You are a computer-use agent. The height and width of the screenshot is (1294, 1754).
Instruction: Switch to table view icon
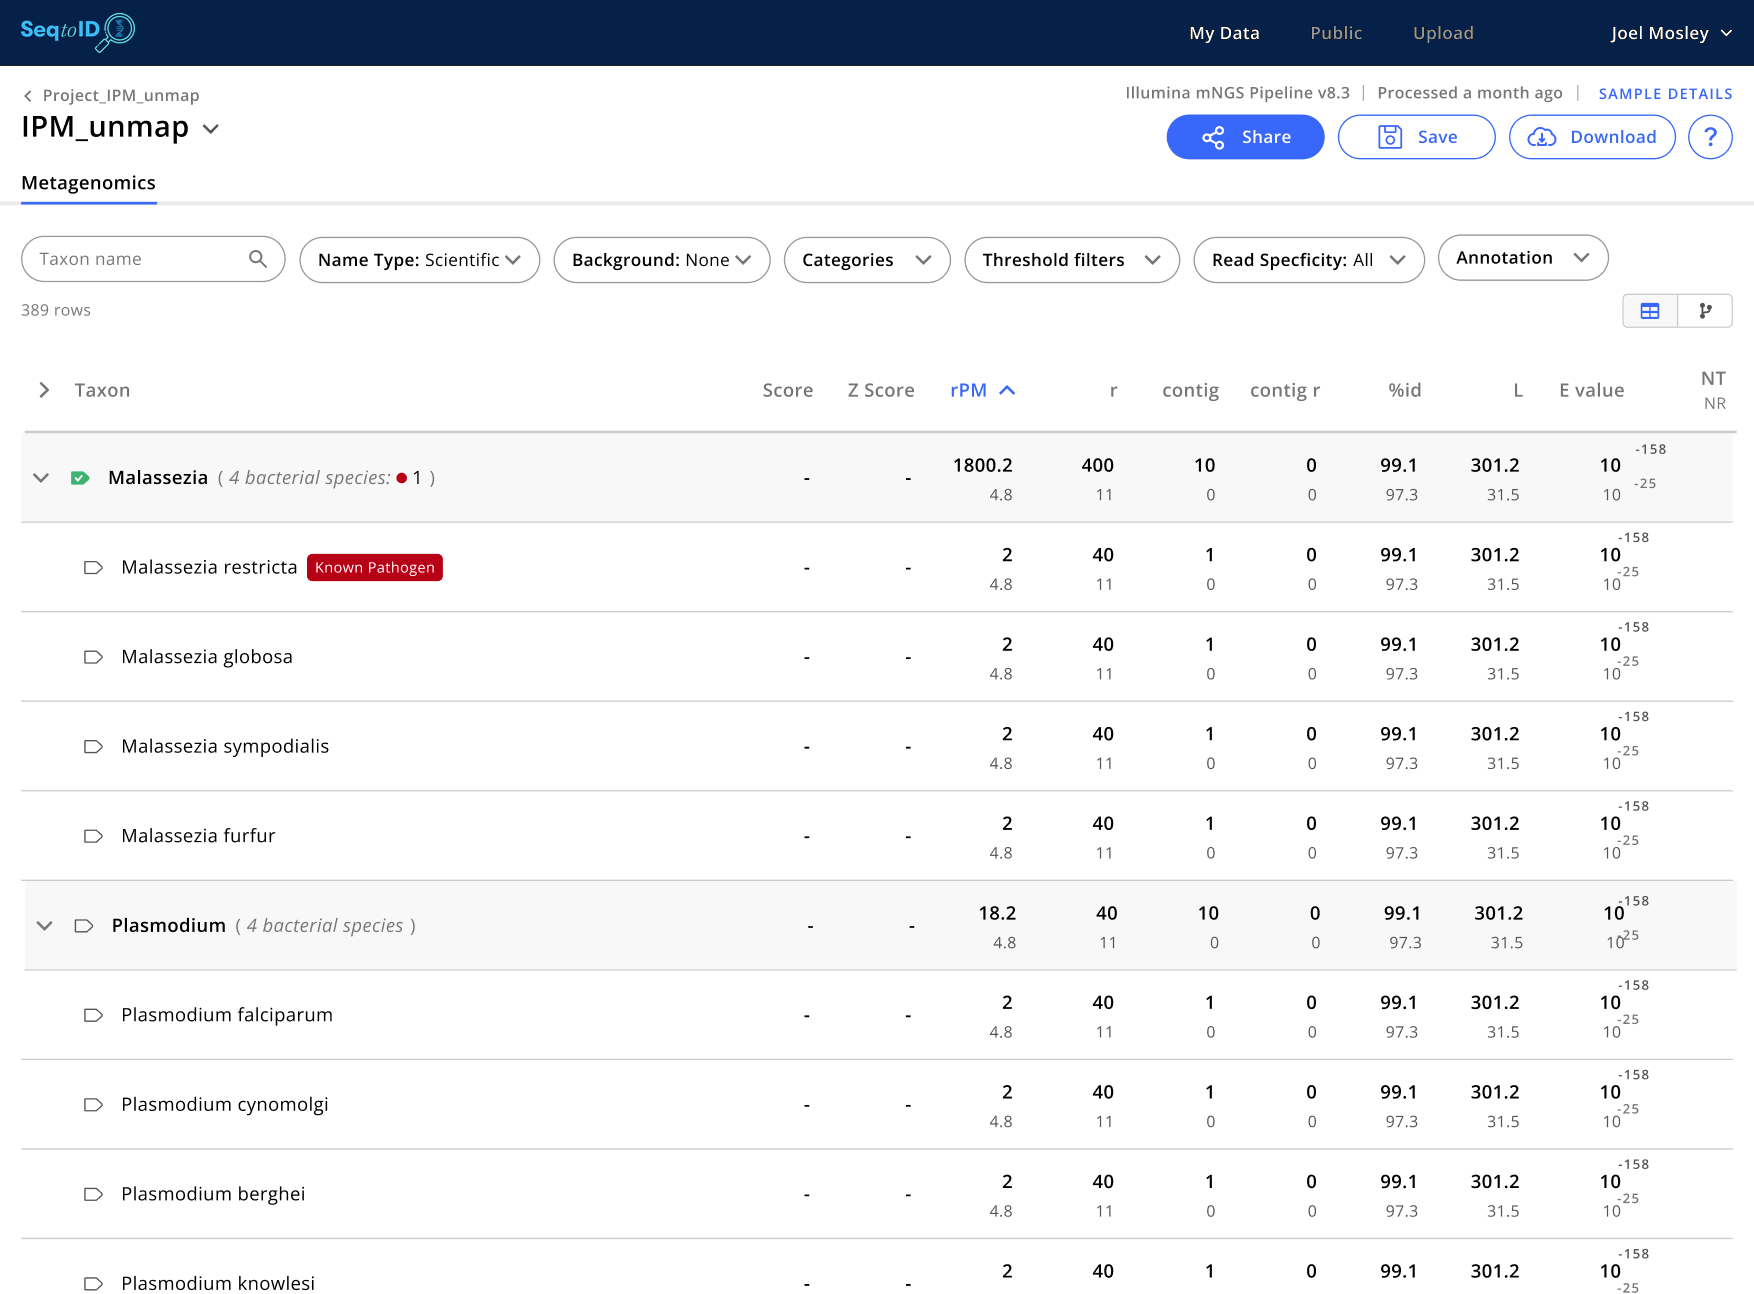coord(1650,311)
